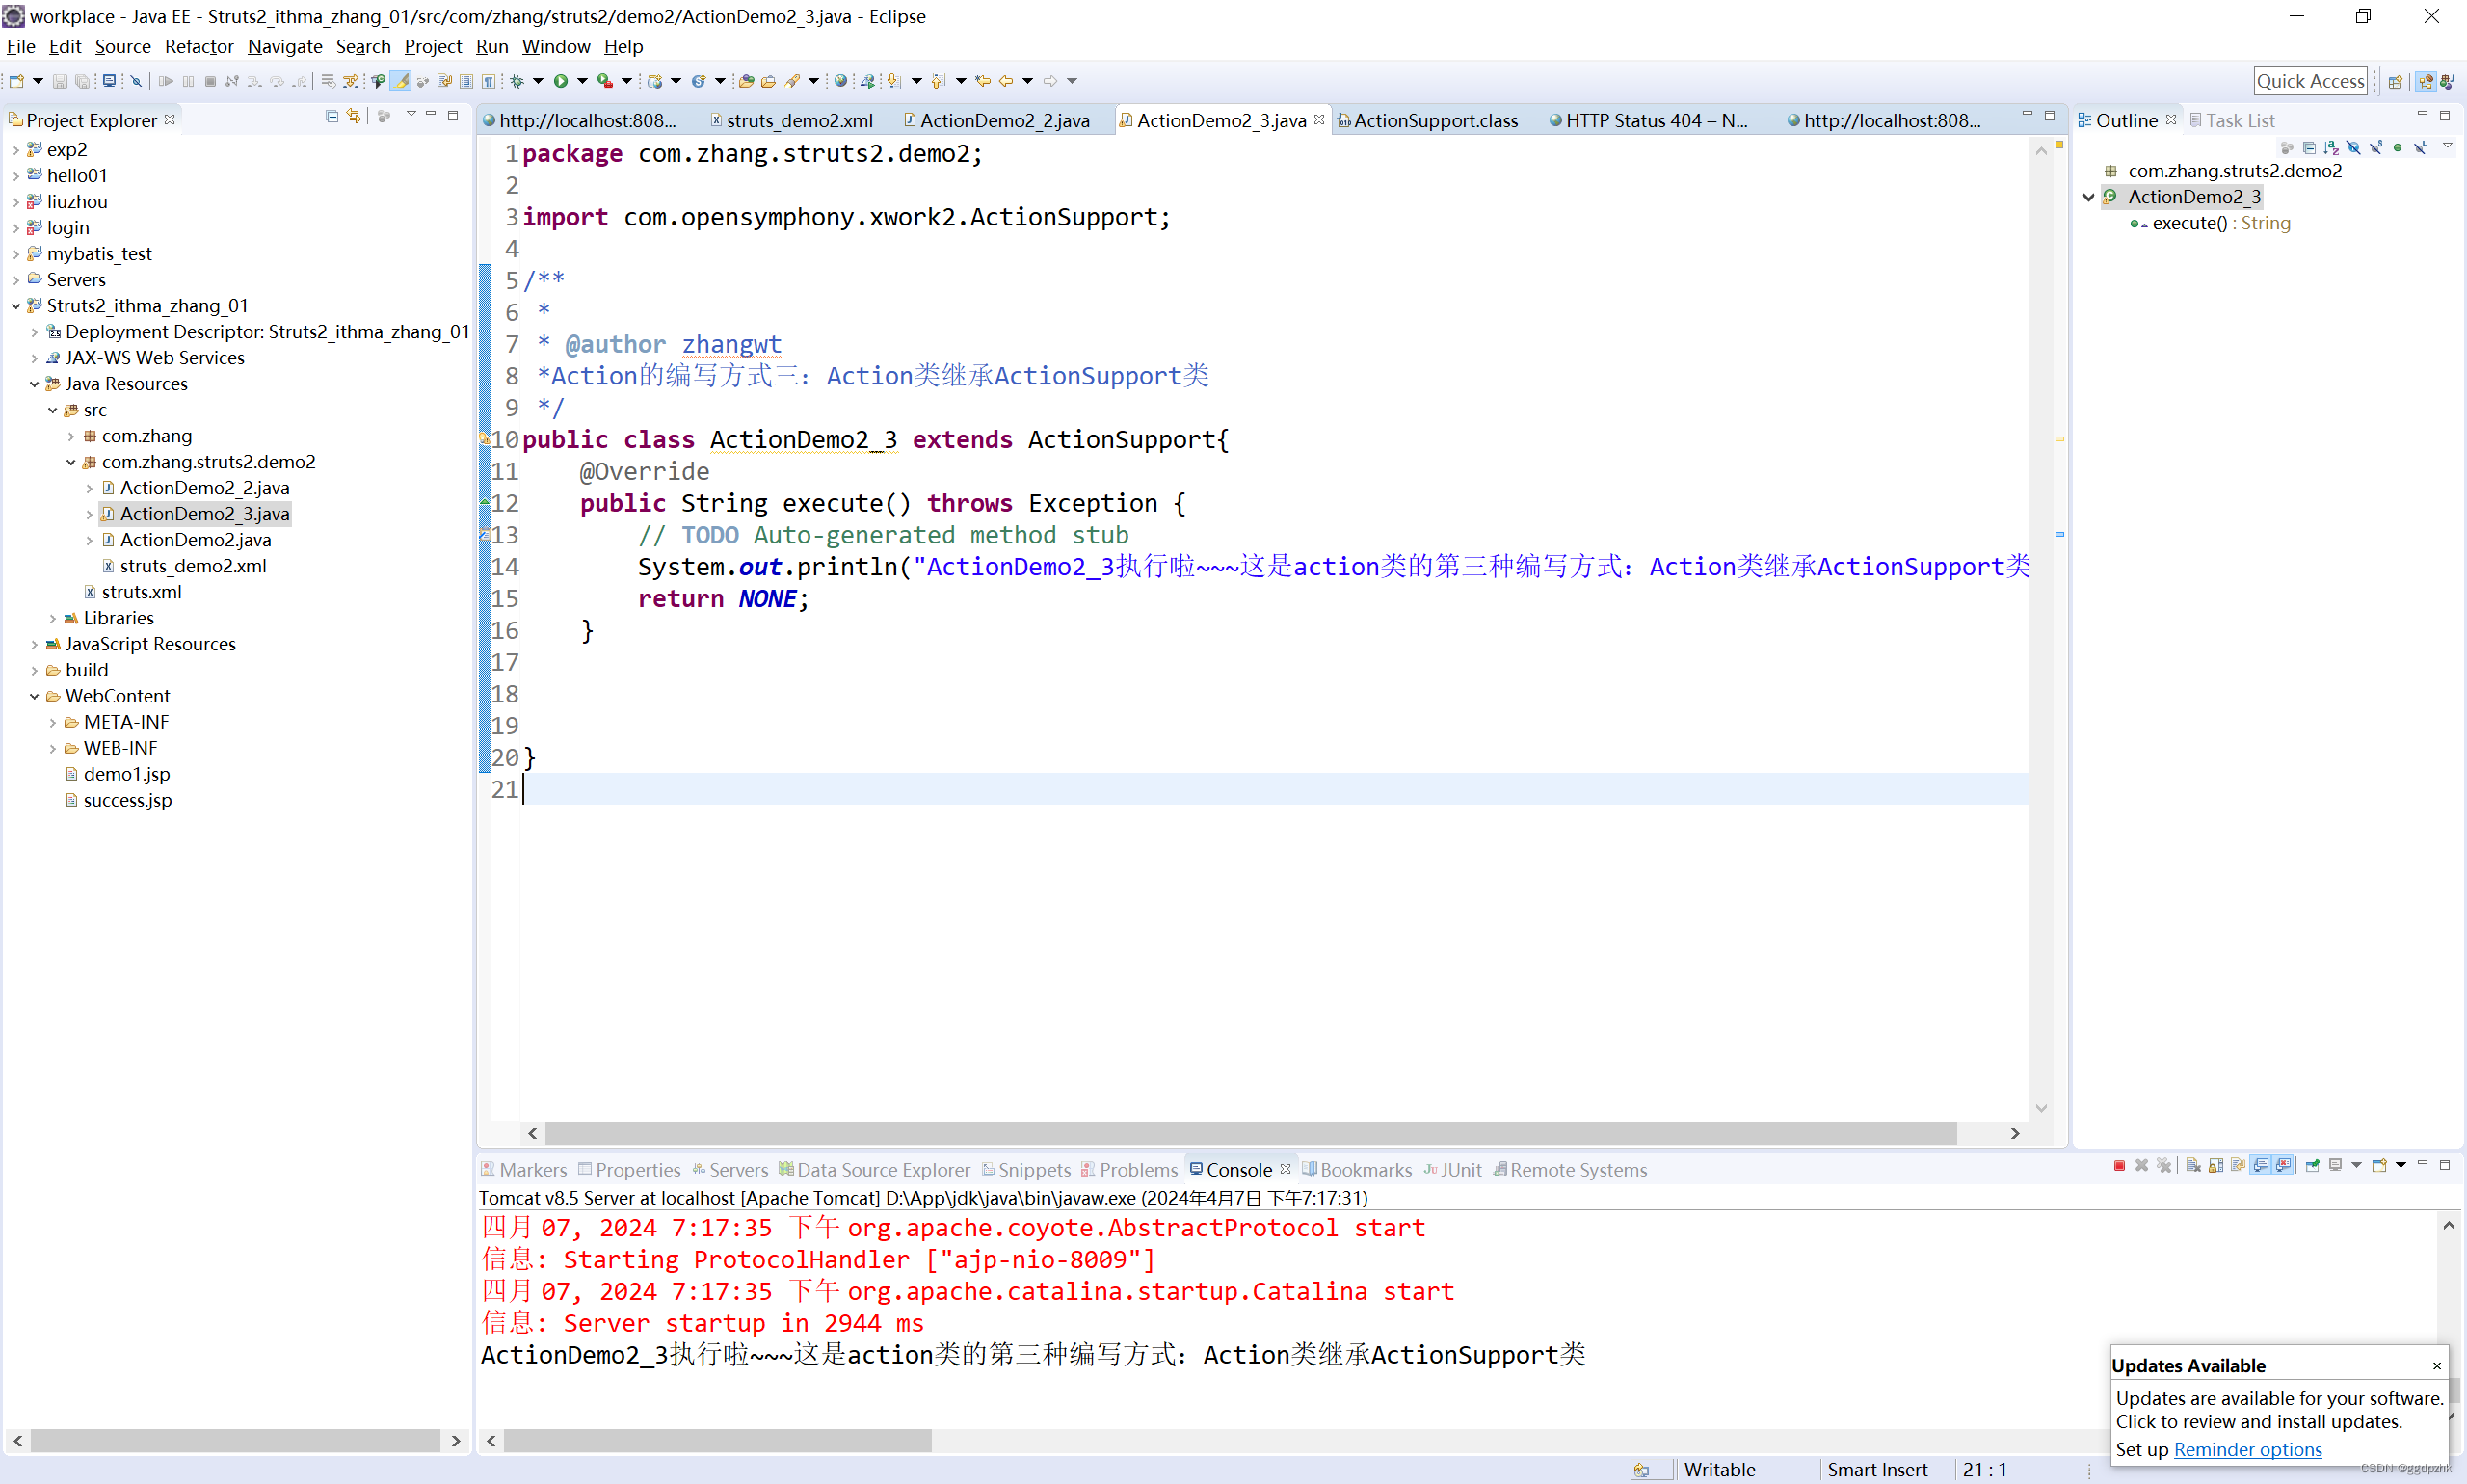
Task: Open Outline view menu dropdown triangle
Action: point(2447,145)
